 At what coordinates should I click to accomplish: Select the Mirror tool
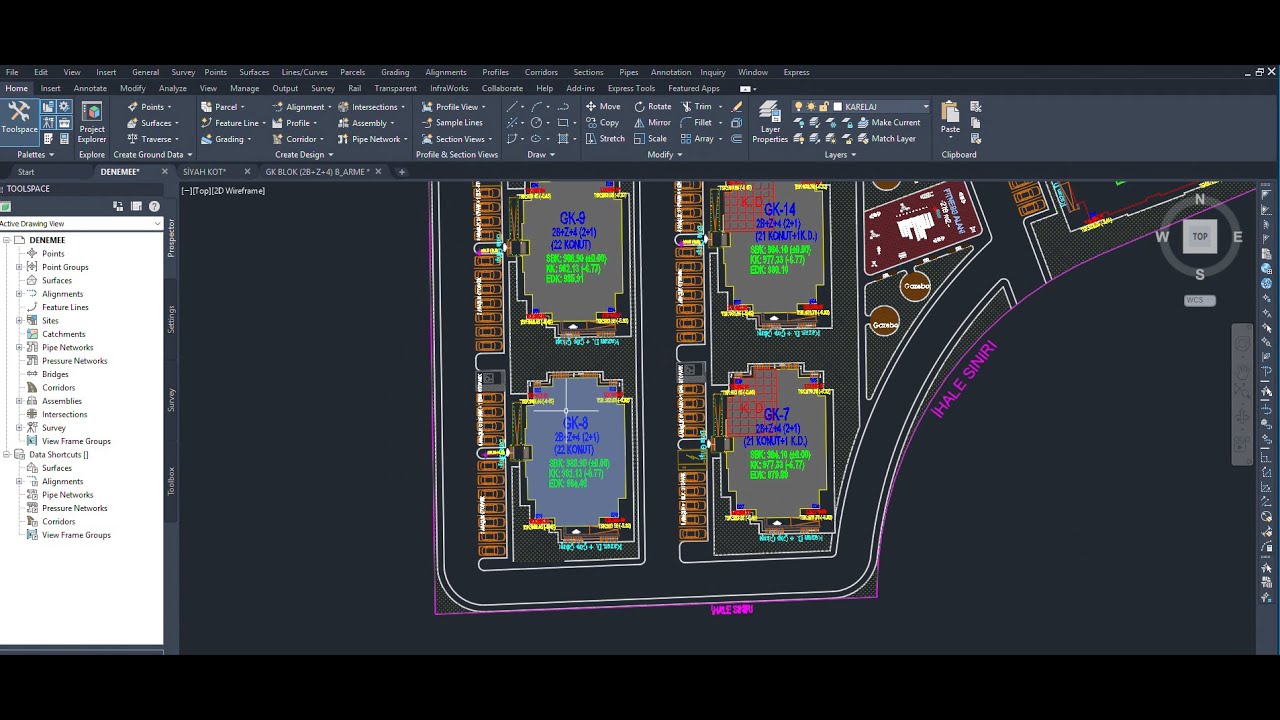click(x=652, y=123)
